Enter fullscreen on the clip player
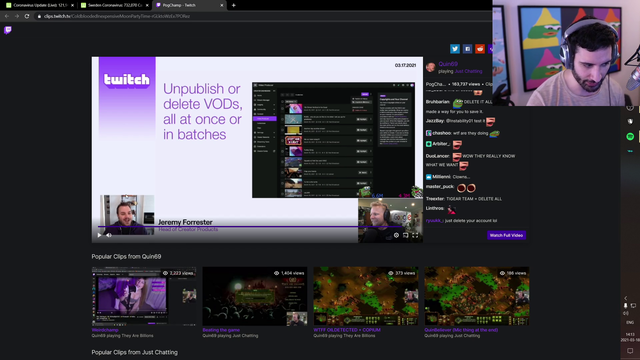This screenshot has height=360, width=640. point(415,235)
